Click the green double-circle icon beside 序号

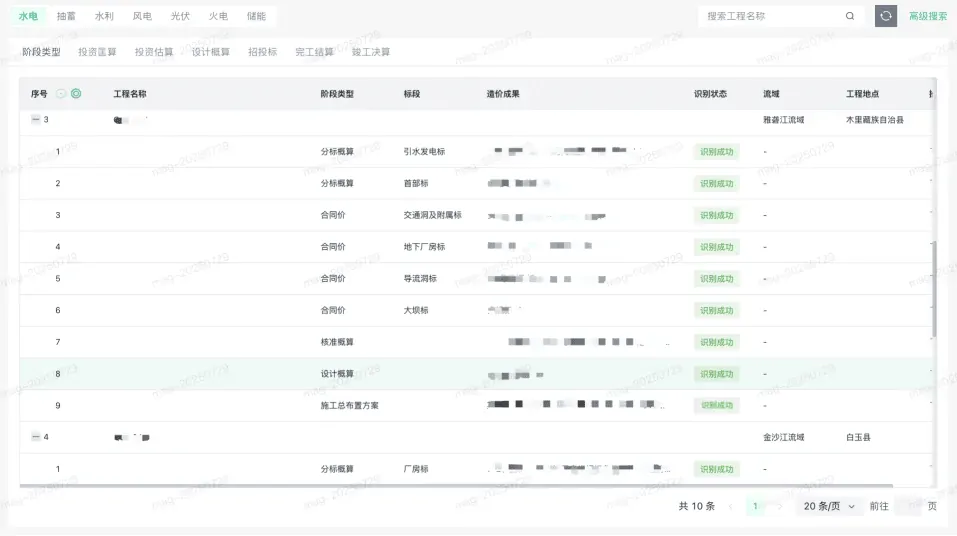click(x=76, y=94)
